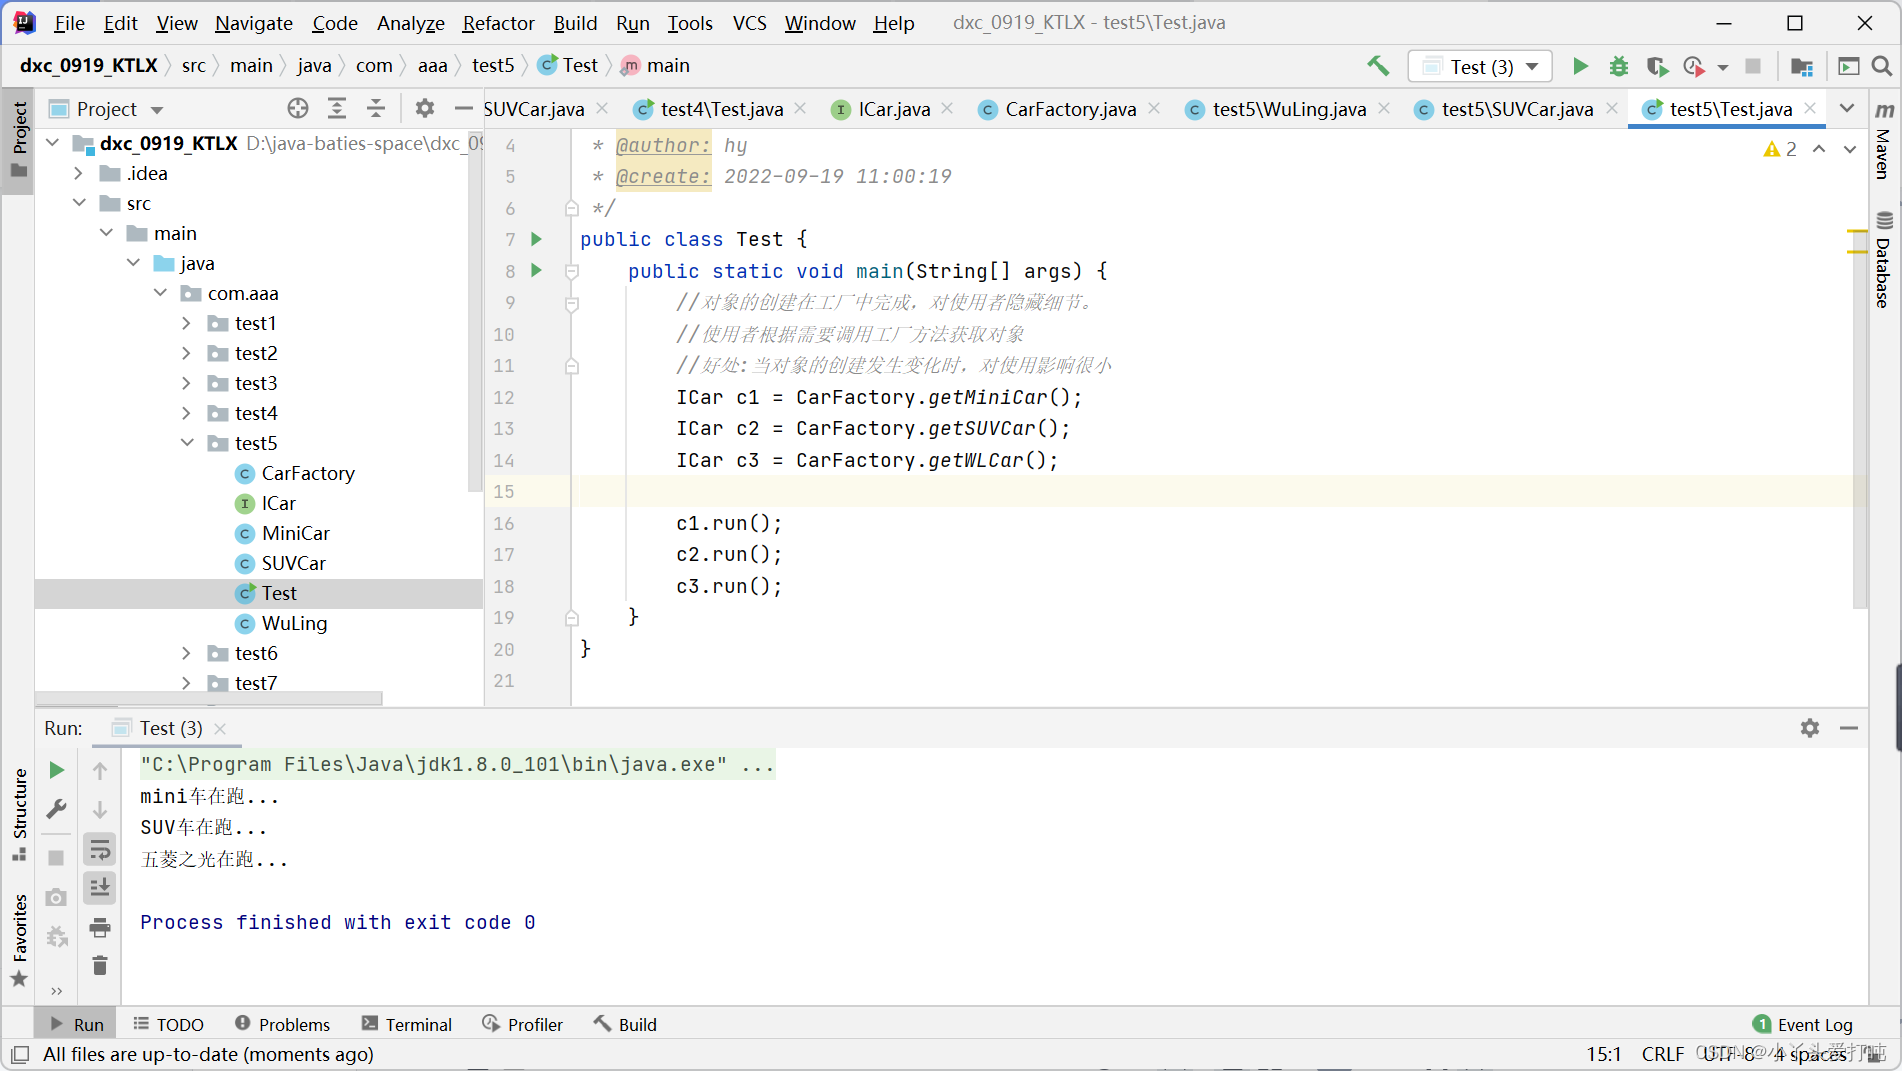The height and width of the screenshot is (1071, 1902).
Task: Open the Event Log
Action: [1803, 1024]
